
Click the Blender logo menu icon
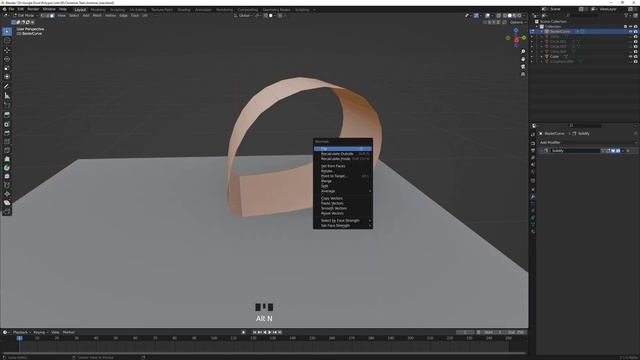pyautogui.click(x=4, y=9)
